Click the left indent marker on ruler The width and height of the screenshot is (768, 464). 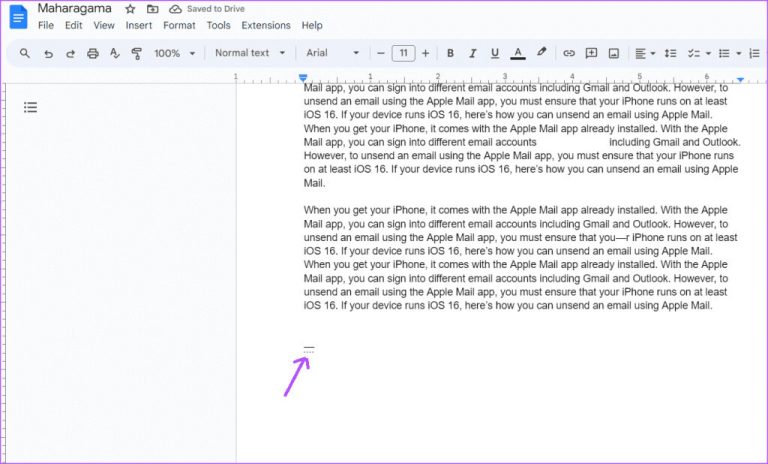coord(303,77)
